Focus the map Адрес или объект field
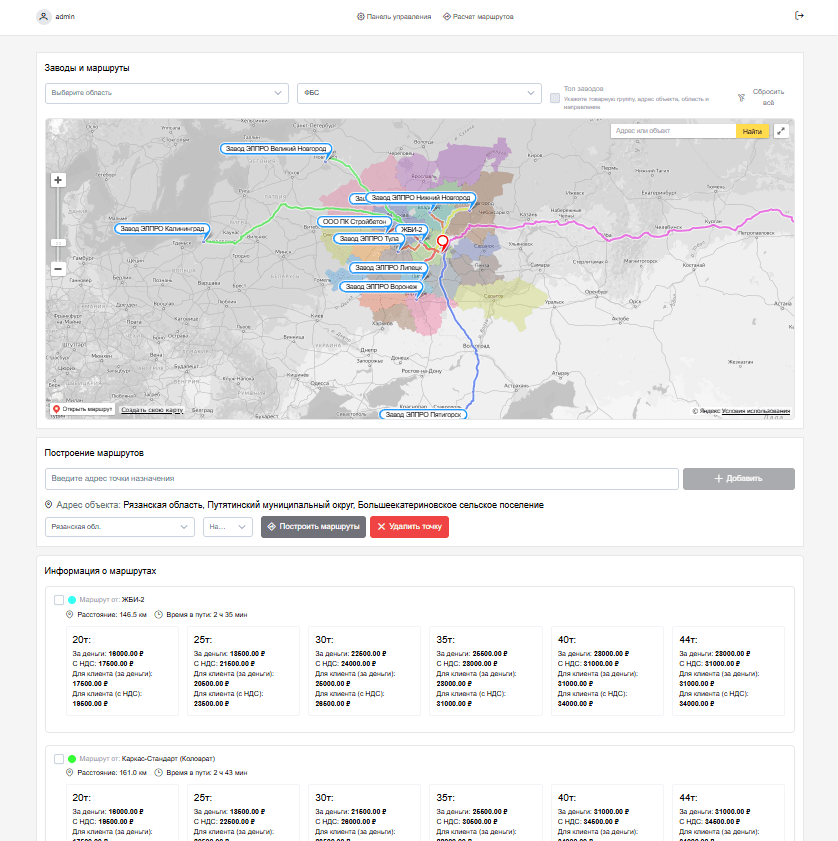The height and width of the screenshot is (841, 838). pyautogui.click(x=673, y=131)
